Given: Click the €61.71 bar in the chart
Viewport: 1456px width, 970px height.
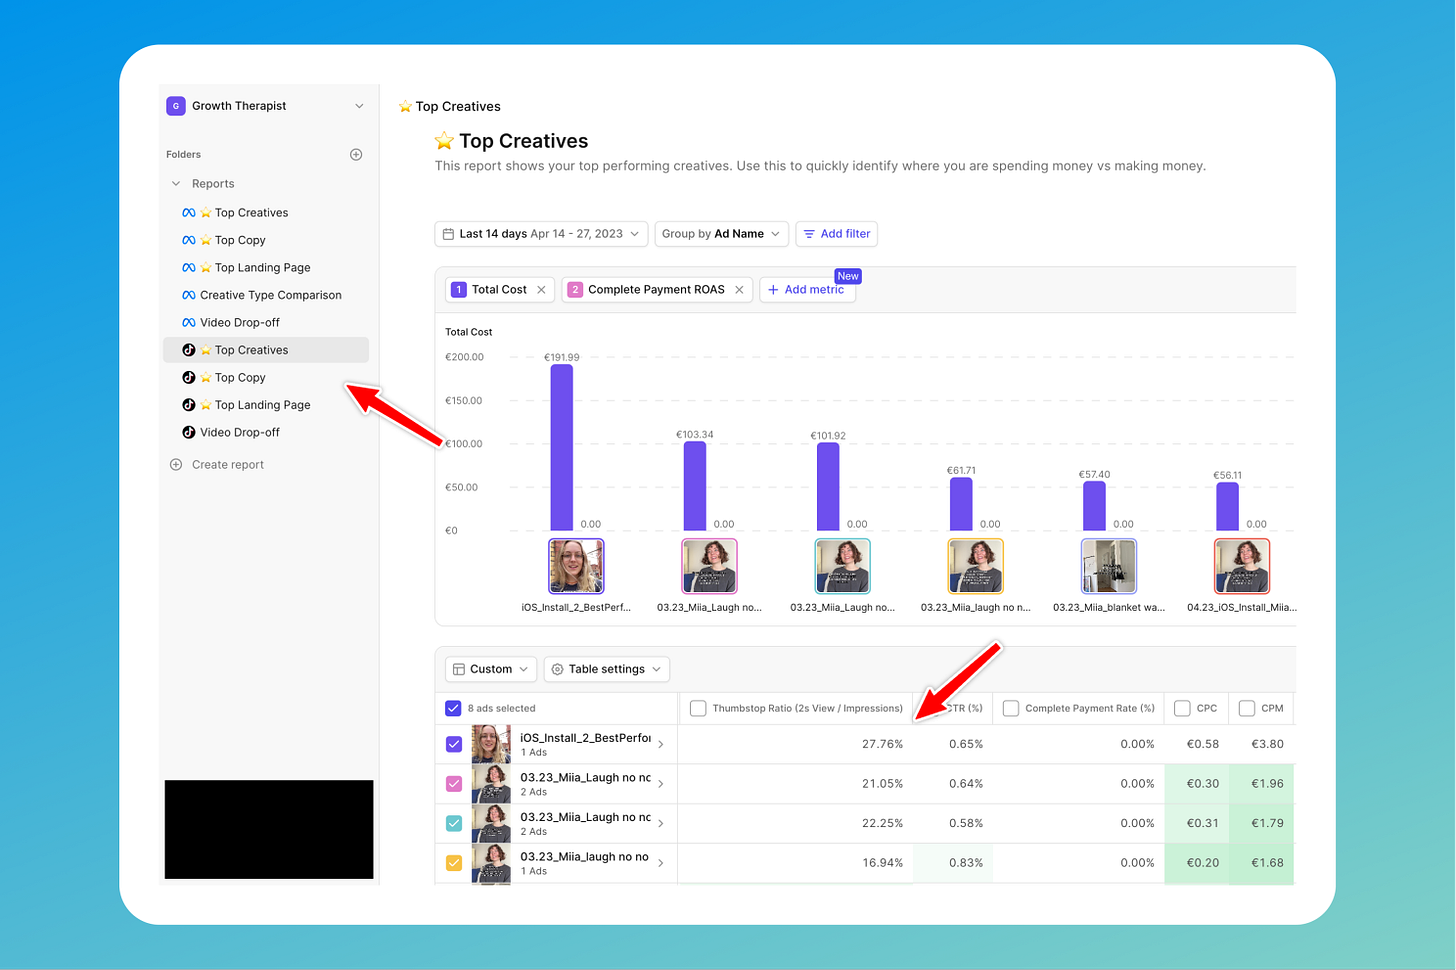Looking at the screenshot, I should [x=961, y=504].
